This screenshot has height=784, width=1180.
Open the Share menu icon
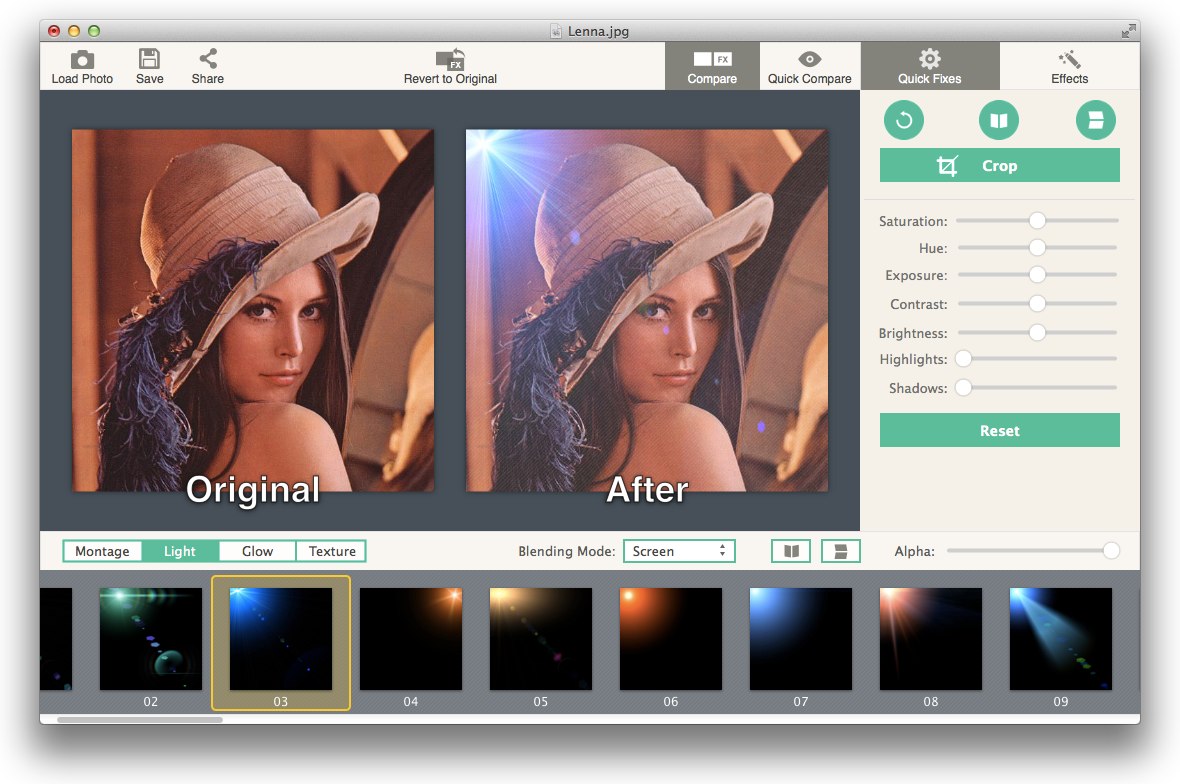[x=208, y=59]
